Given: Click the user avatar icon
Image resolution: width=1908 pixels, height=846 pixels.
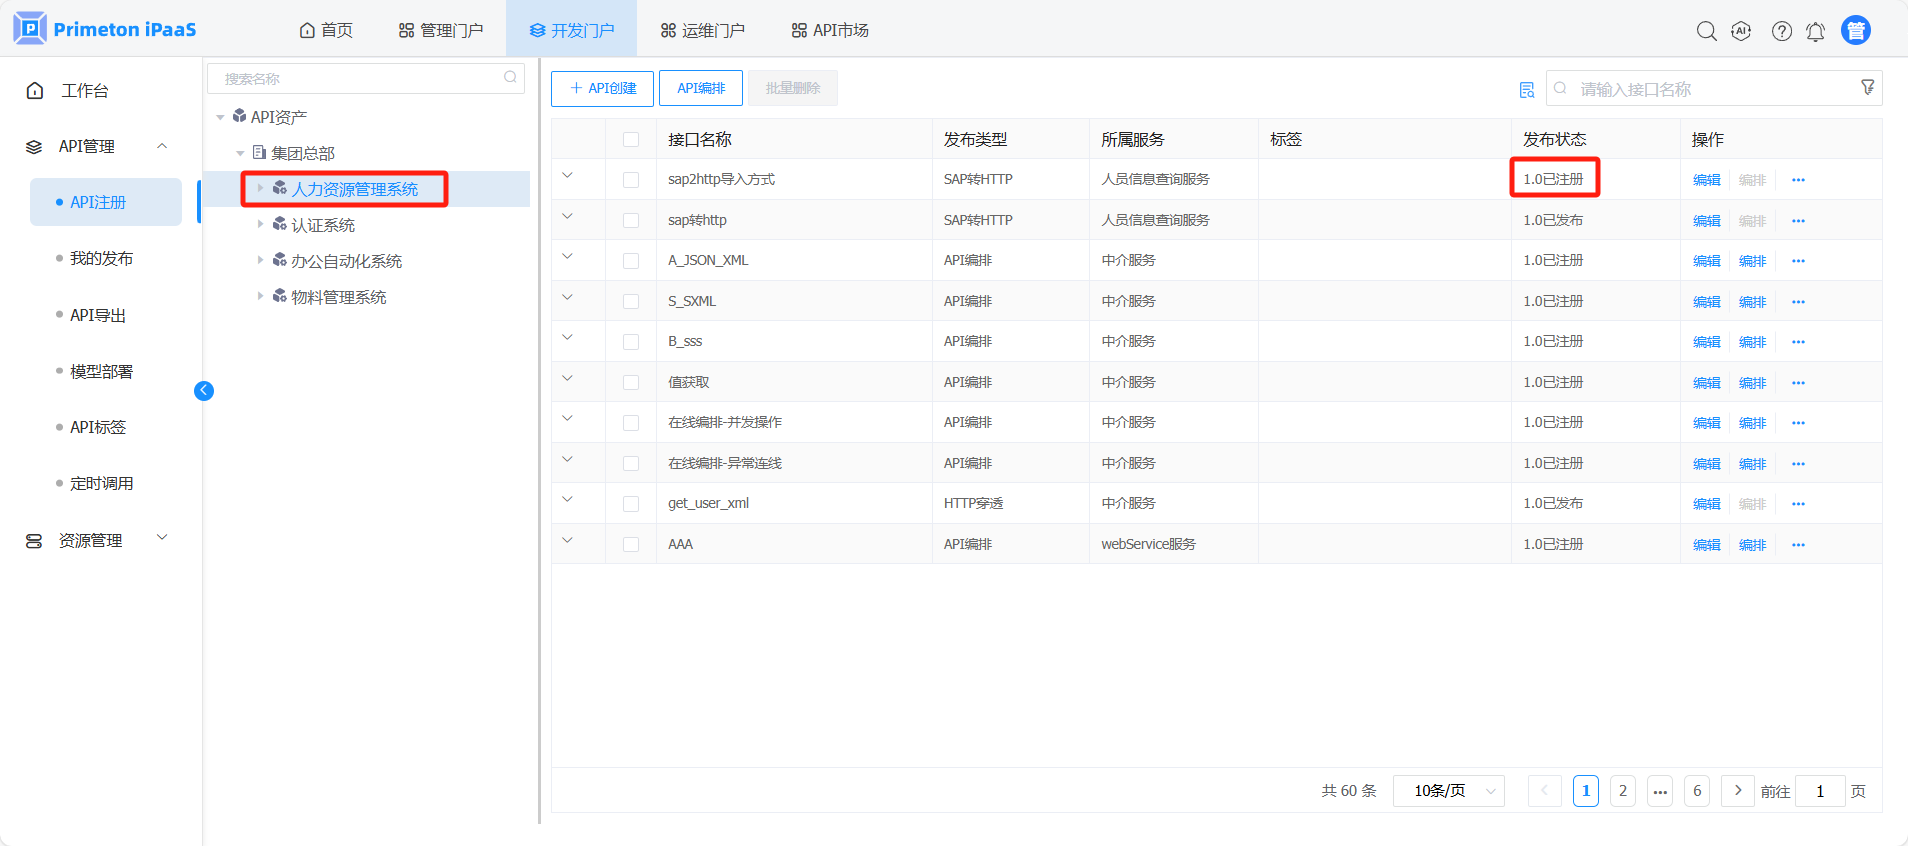Looking at the screenshot, I should coord(1855,31).
